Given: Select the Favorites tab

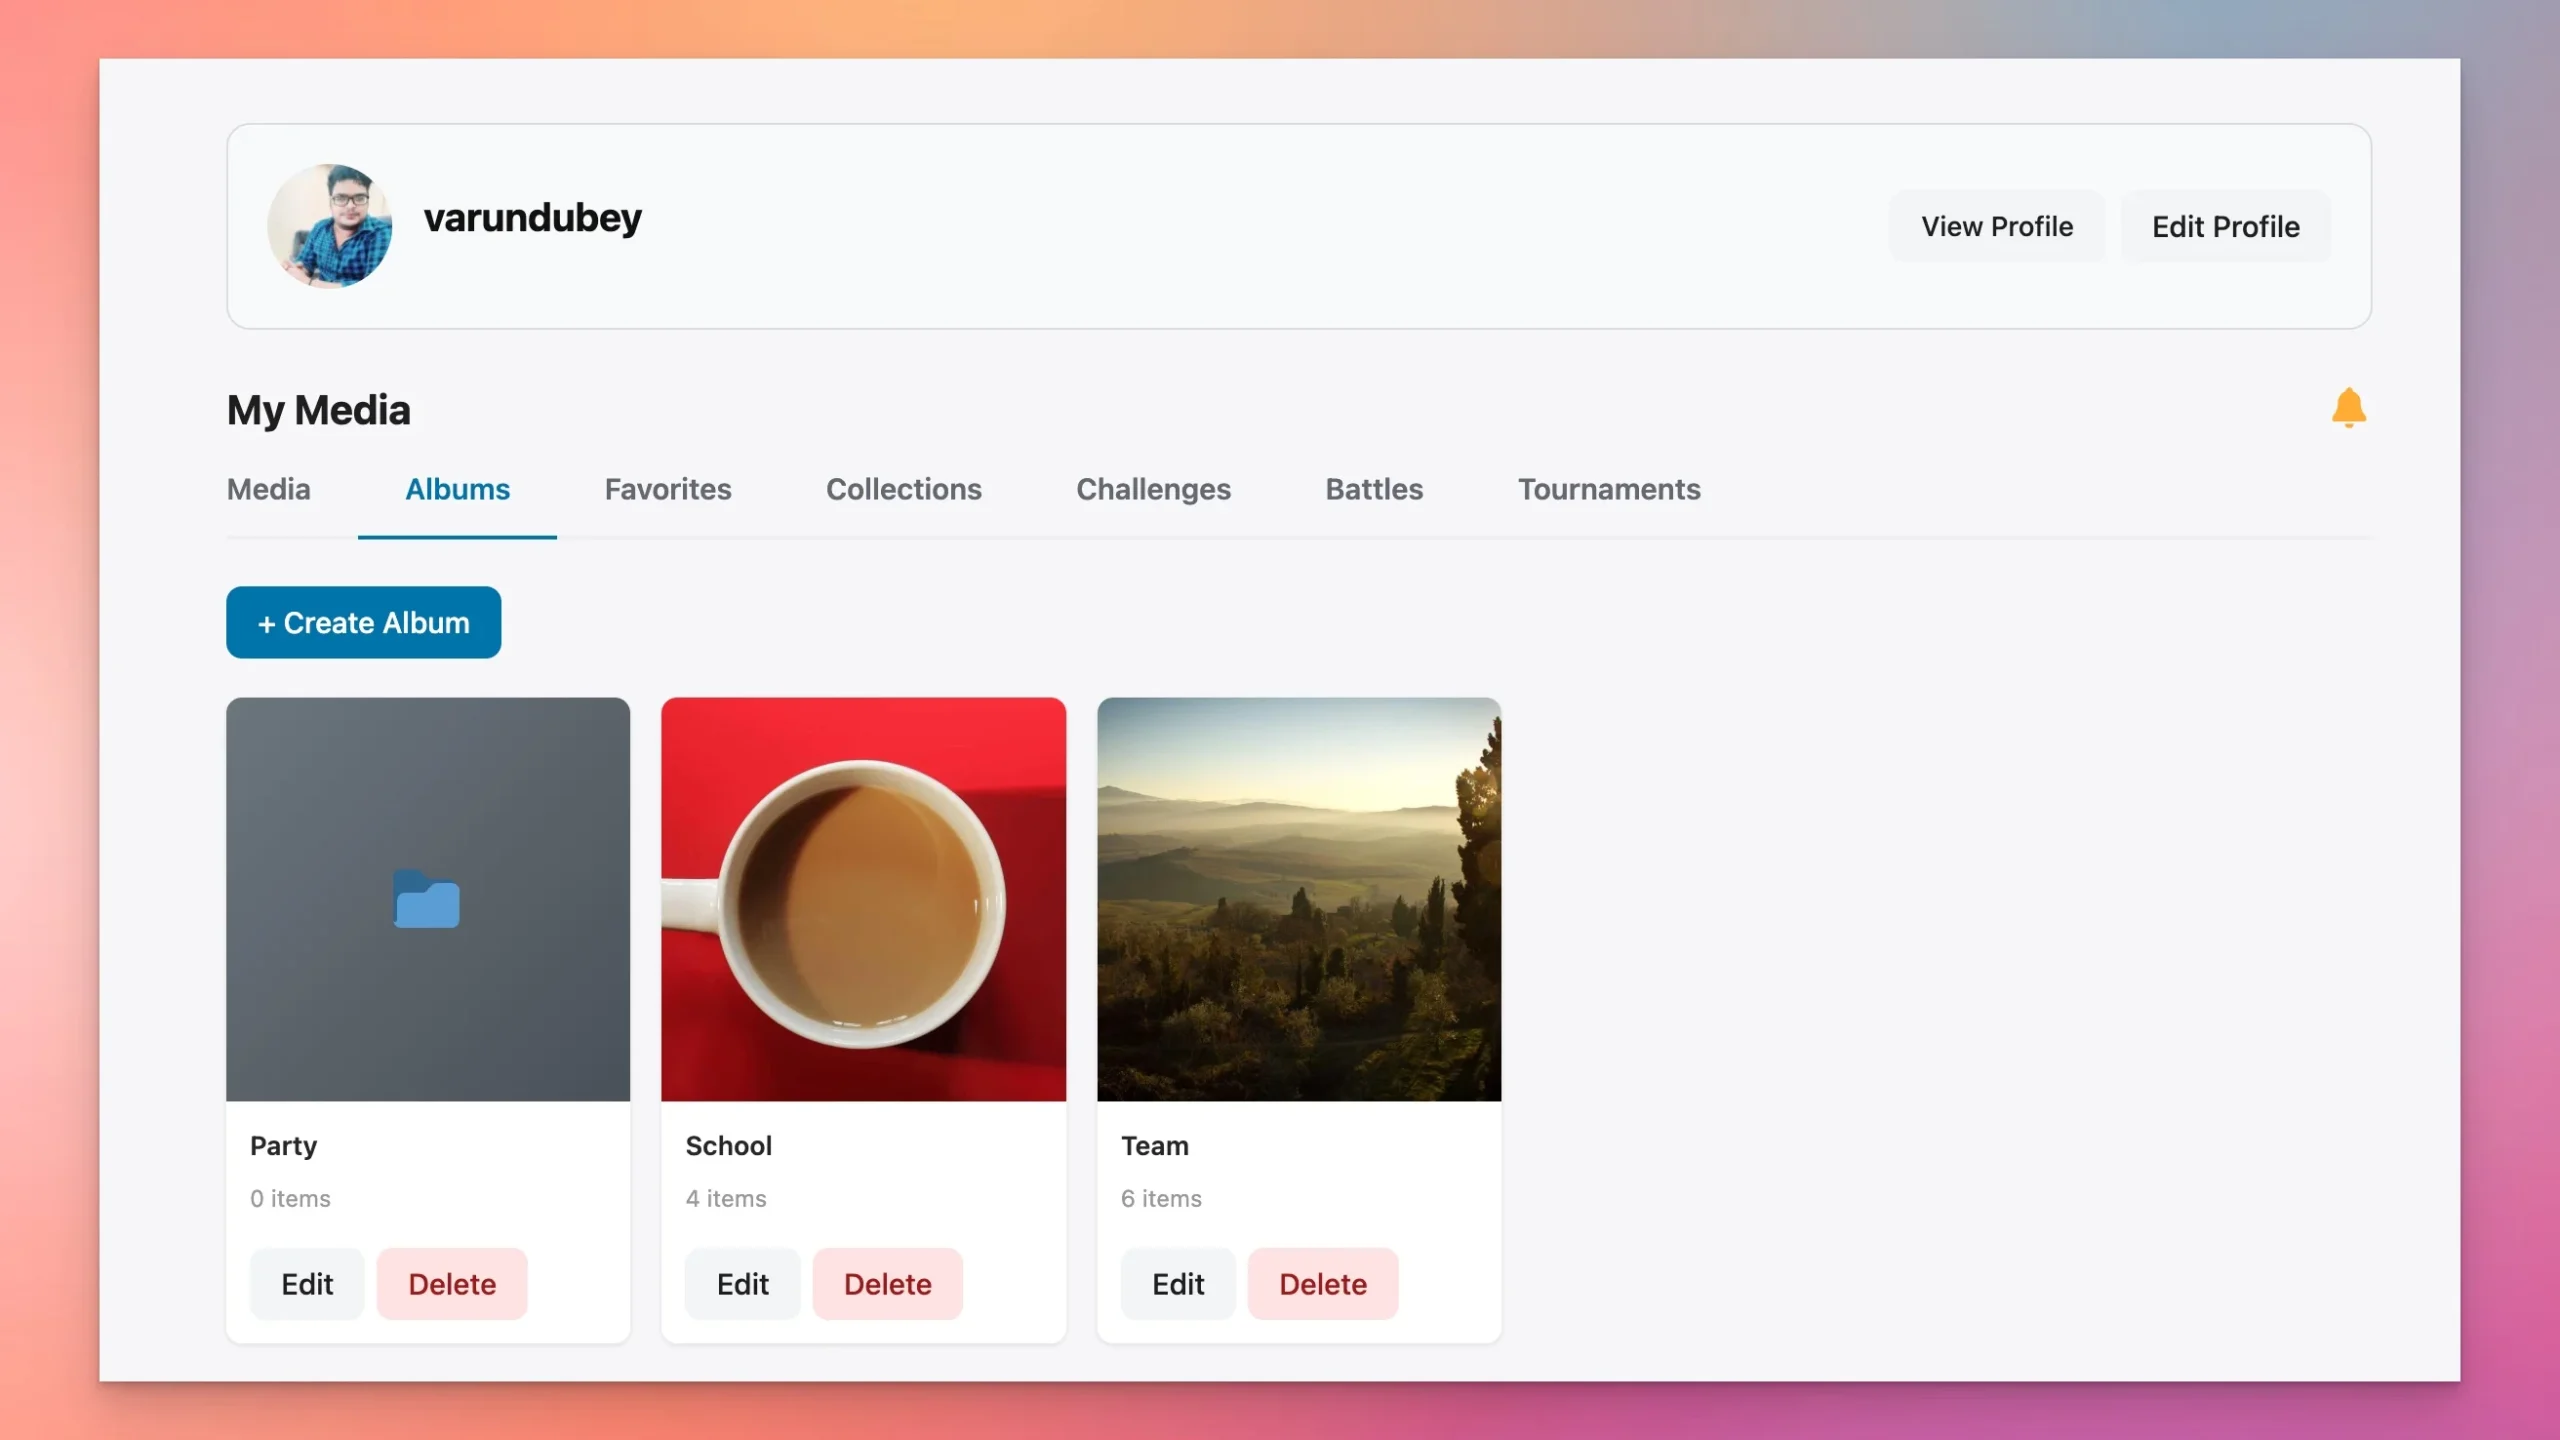Looking at the screenshot, I should click(667, 489).
